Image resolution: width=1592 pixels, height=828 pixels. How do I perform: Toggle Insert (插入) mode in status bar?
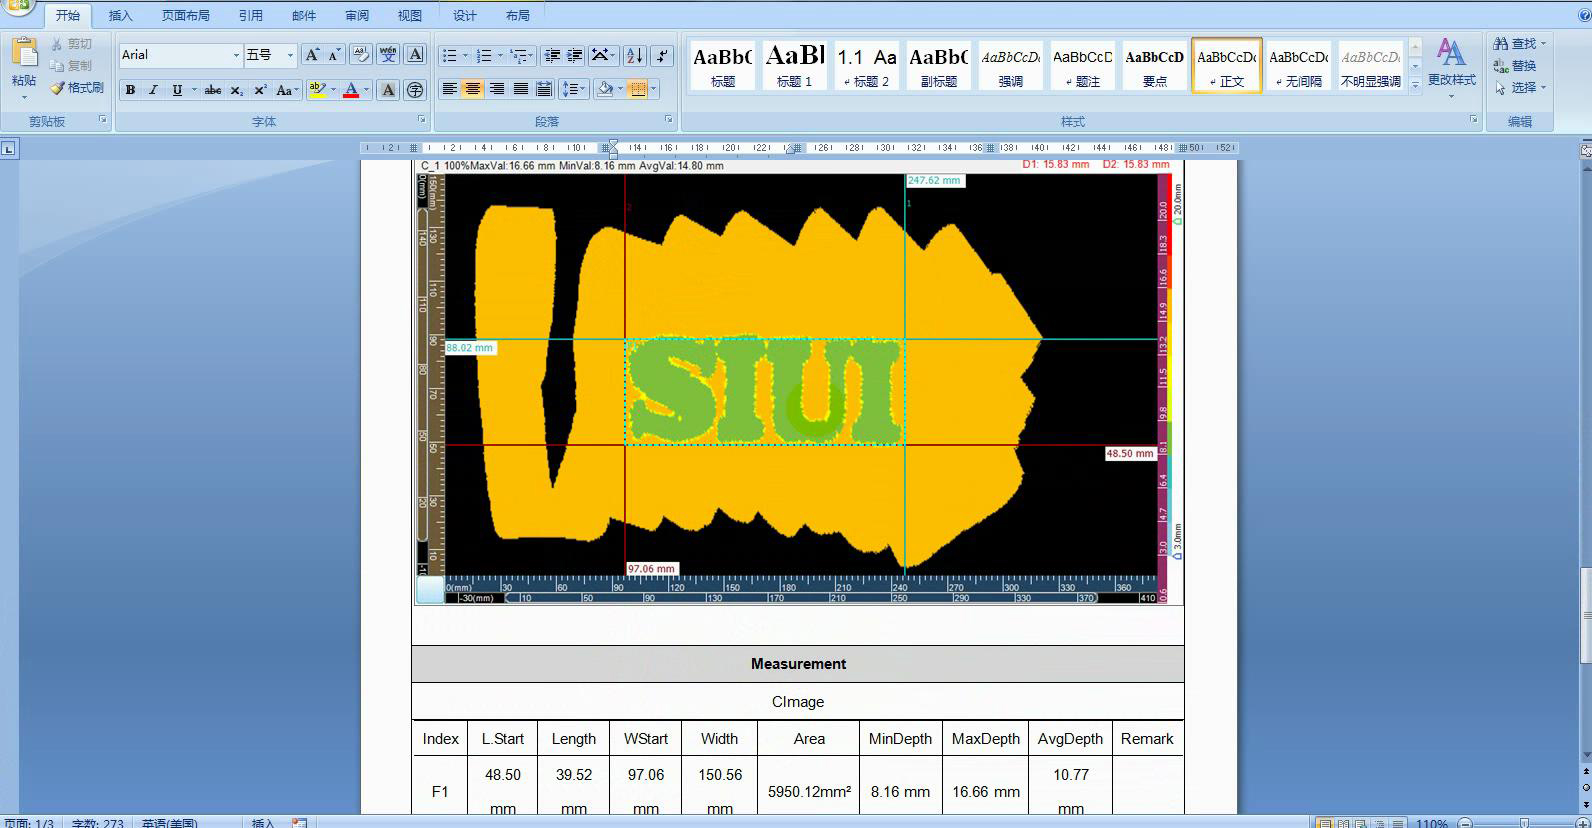[263, 823]
